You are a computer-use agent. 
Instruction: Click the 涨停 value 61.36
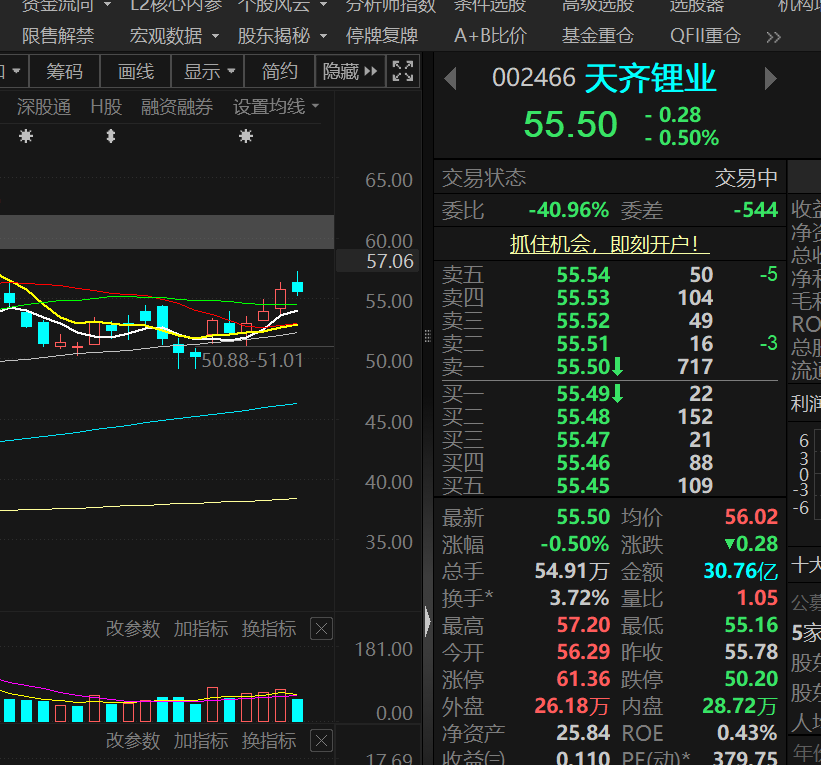click(583, 679)
